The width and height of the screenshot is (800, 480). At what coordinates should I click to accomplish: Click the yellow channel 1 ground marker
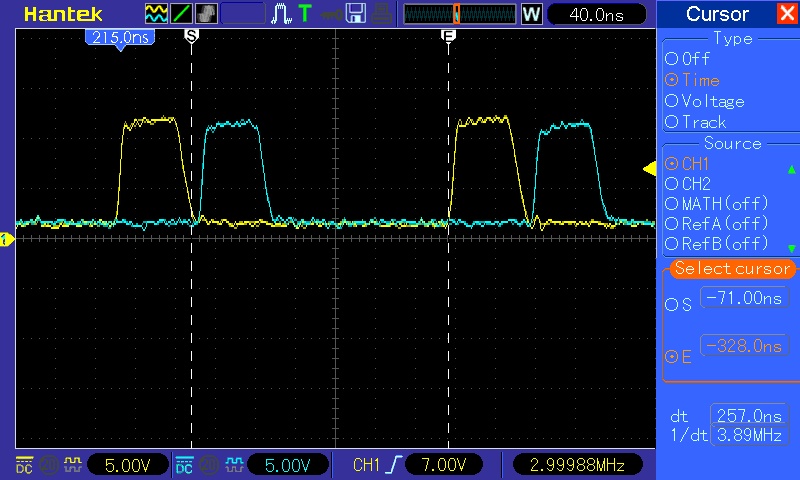[x=7, y=239]
